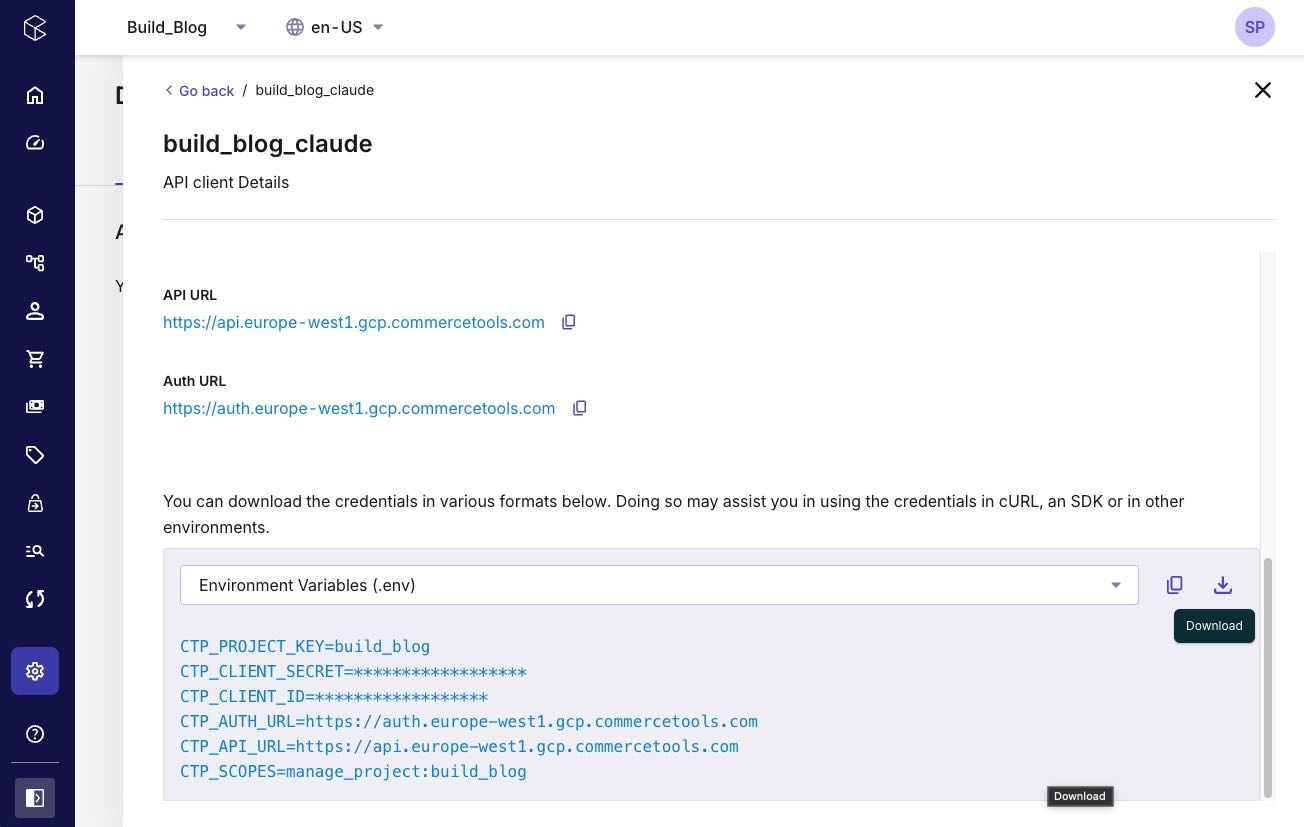
Task: Open the Environment Variables (.env) format dropdown
Action: tap(659, 585)
